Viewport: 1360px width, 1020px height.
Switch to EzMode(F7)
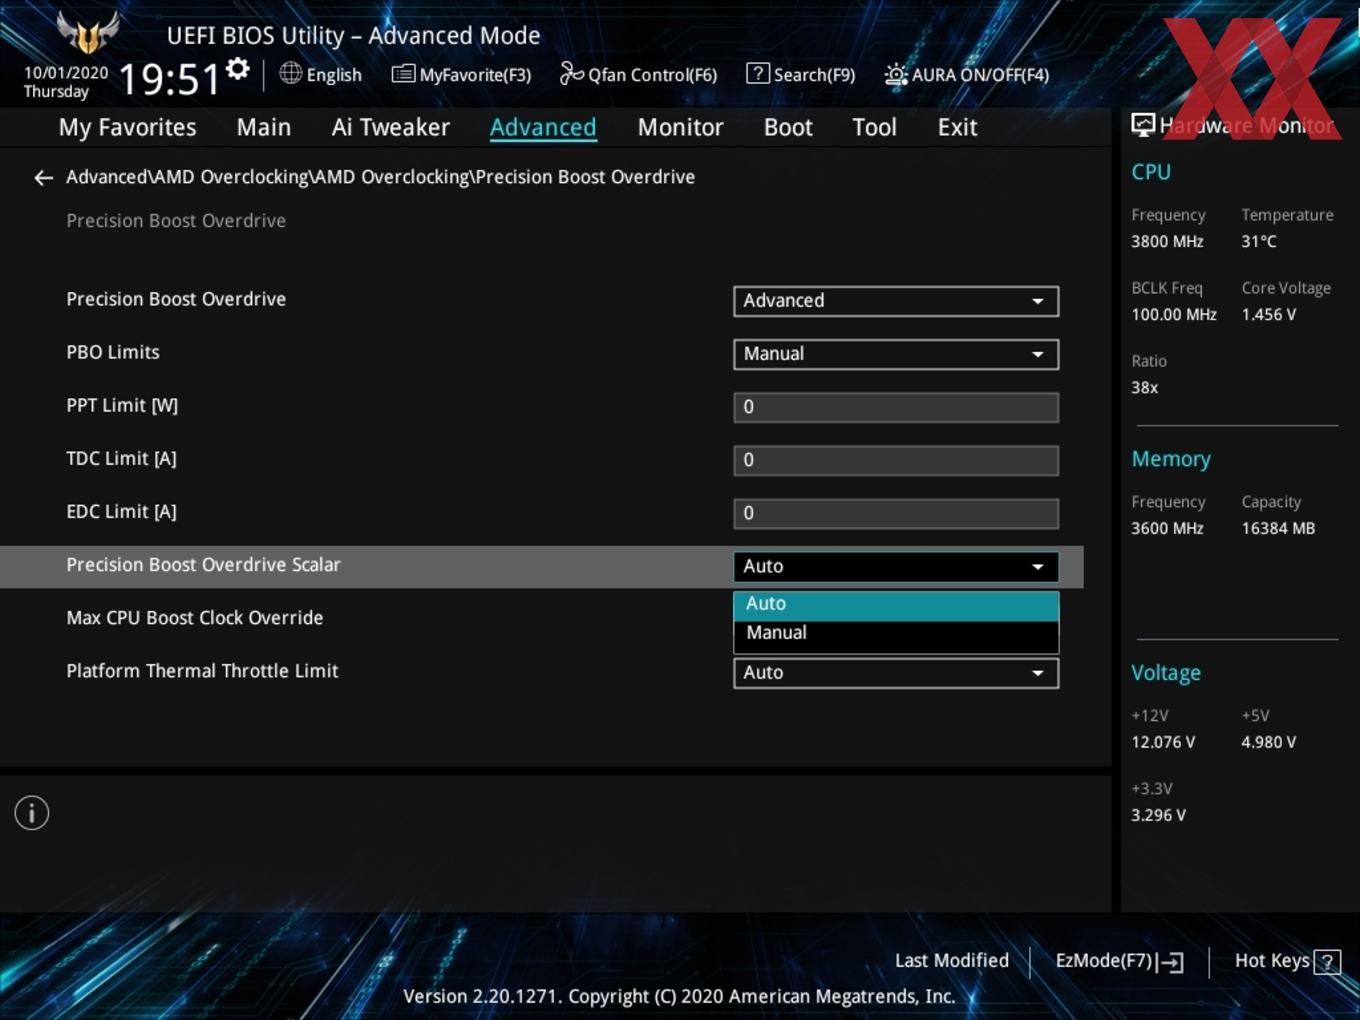(x=1119, y=961)
